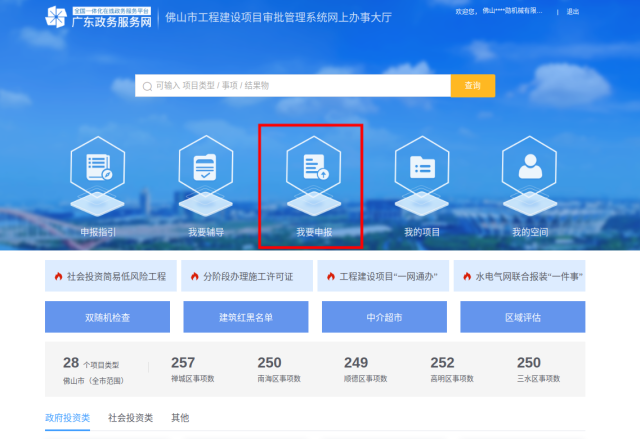Switch to the 社会投资类 tab
Viewport: 640px width, 439px height.
(x=130, y=417)
